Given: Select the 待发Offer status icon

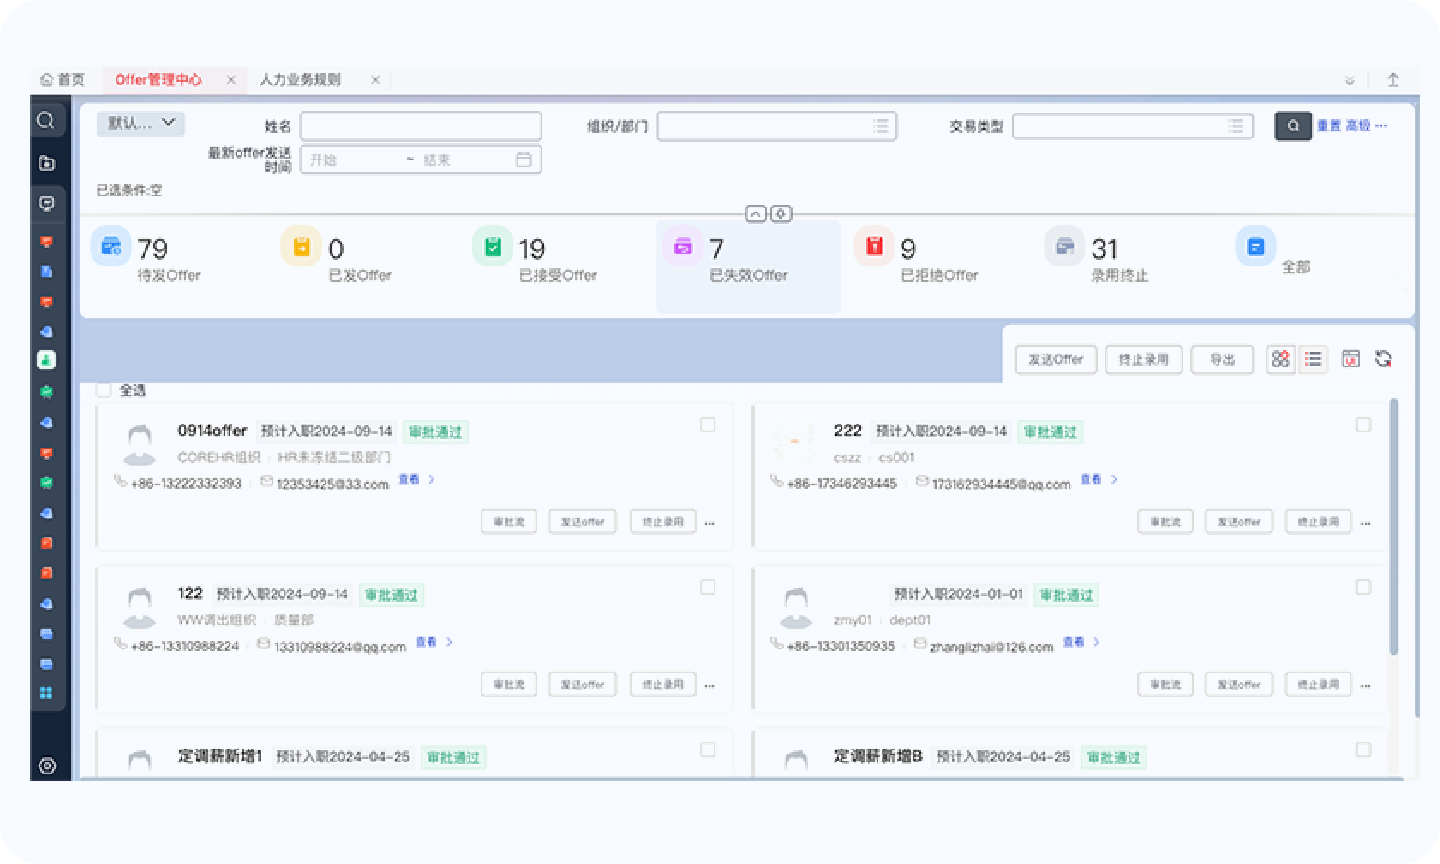Looking at the screenshot, I should [x=111, y=246].
